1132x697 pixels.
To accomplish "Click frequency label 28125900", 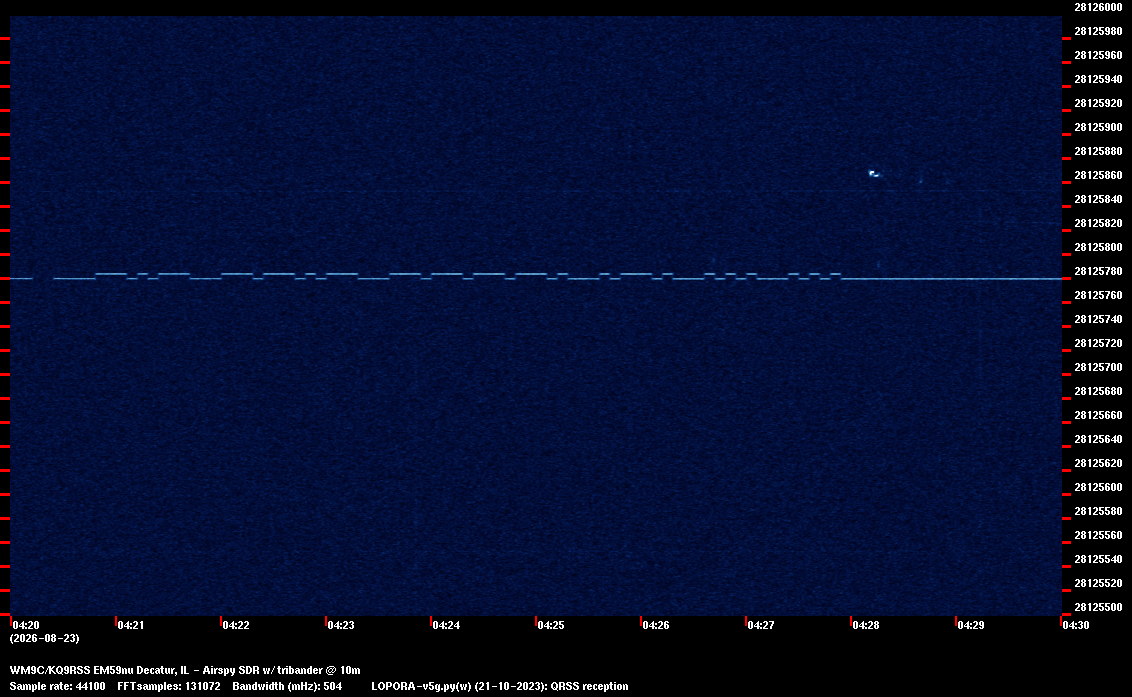I will [x=1098, y=127].
